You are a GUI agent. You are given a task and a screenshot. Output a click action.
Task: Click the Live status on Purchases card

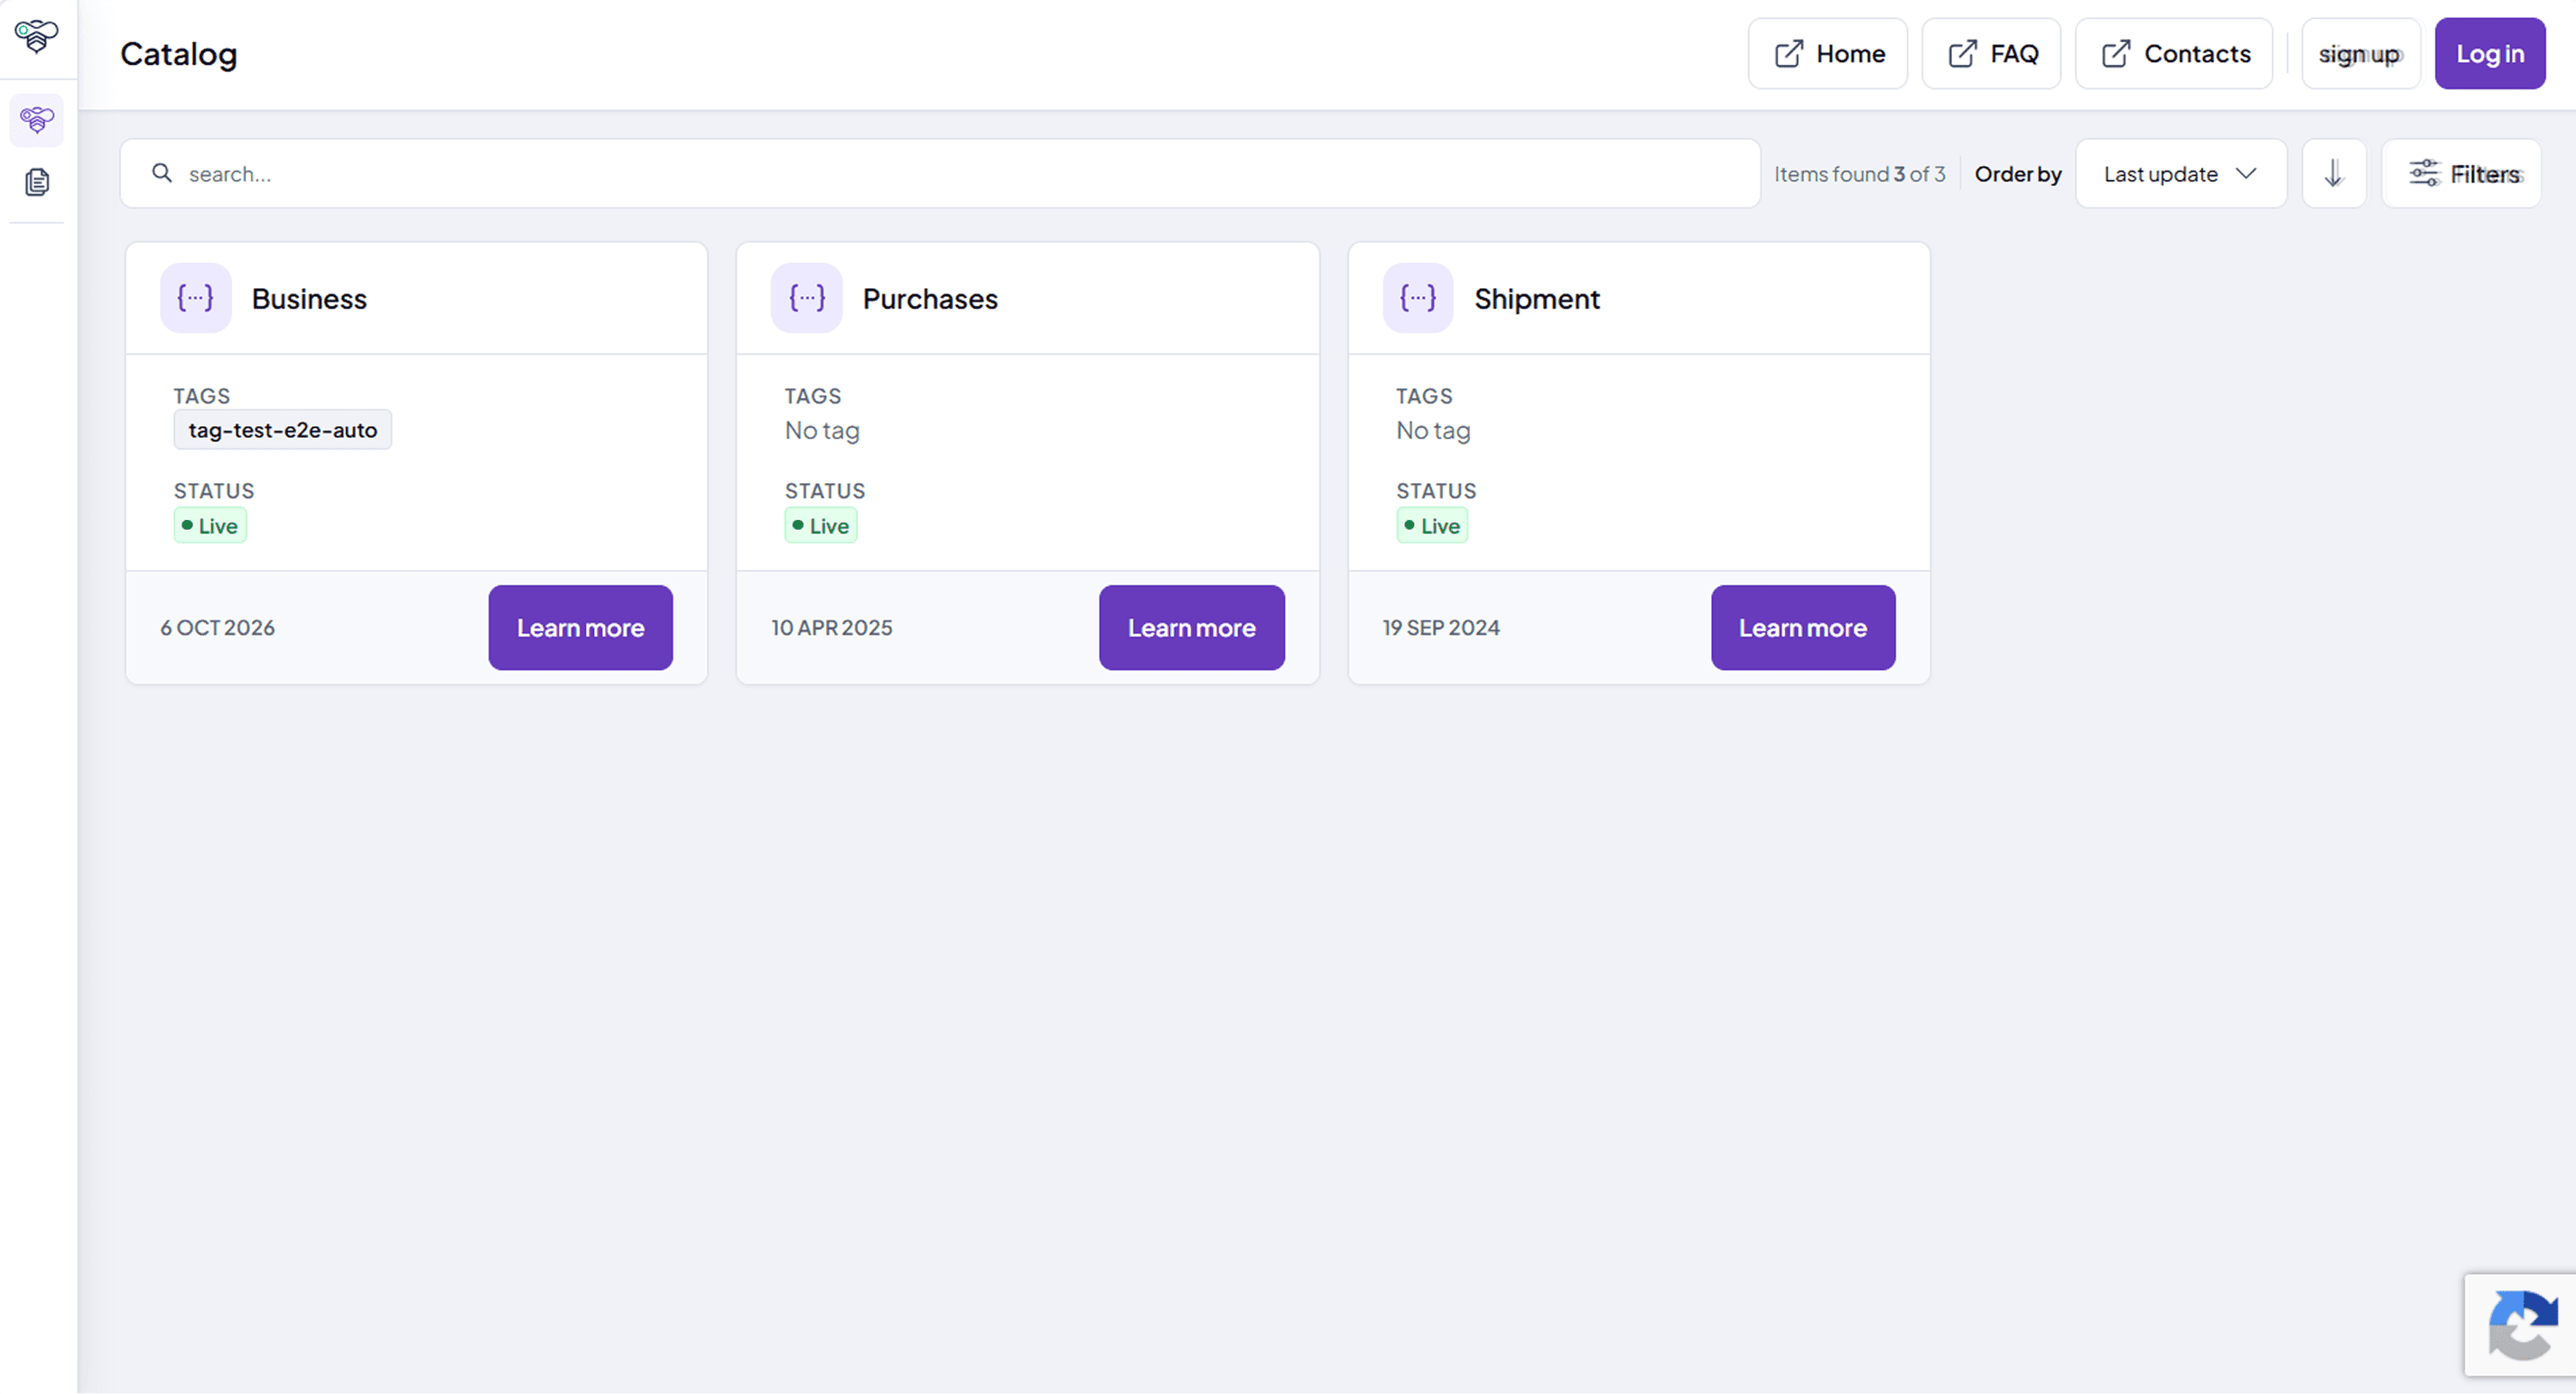pos(821,526)
